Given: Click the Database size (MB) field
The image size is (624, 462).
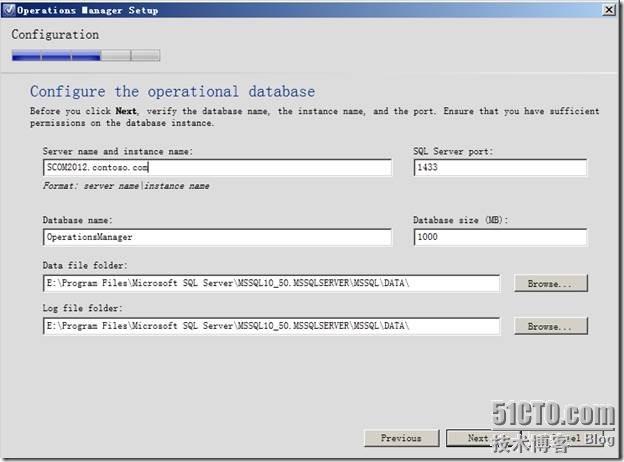Looking at the screenshot, I should pos(500,237).
